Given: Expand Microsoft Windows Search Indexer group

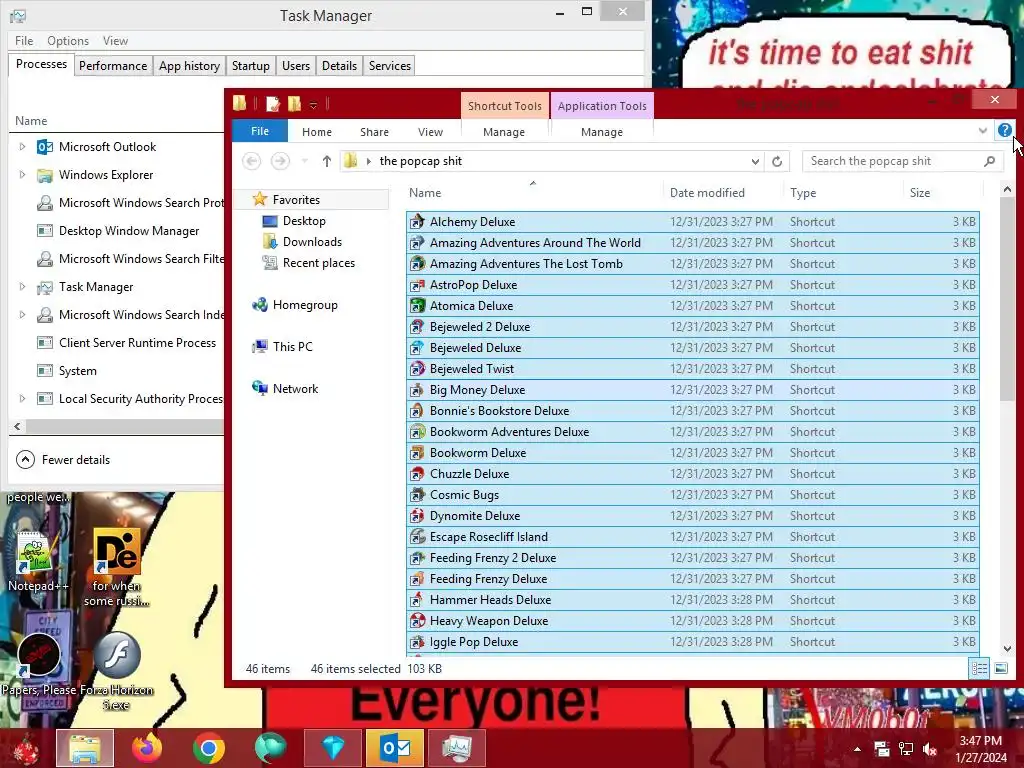Looking at the screenshot, I should (x=22, y=315).
